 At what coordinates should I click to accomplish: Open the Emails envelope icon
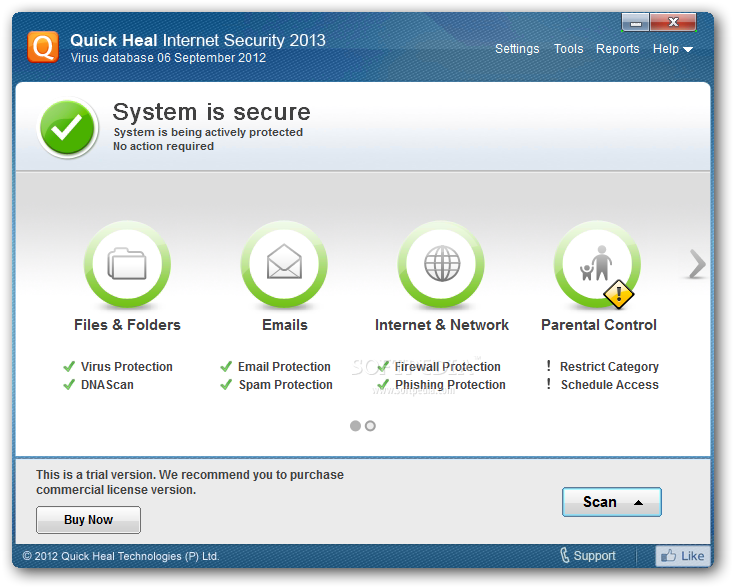click(284, 264)
